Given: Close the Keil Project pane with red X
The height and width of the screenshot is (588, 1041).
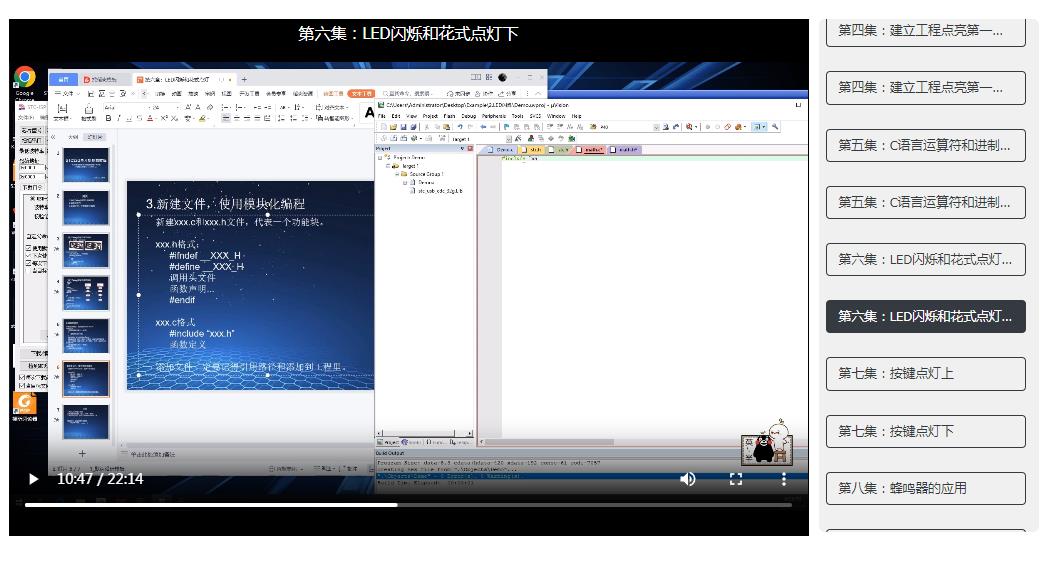Looking at the screenshot, I should pos(470,149).
